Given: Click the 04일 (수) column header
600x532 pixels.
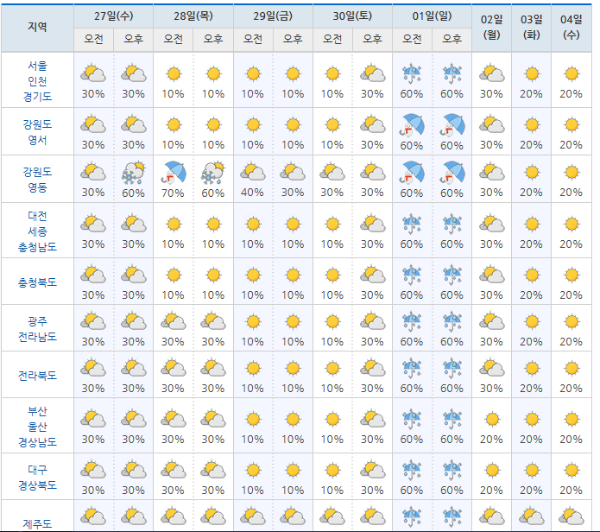Looking at the screenshot, I should point(571,27).
